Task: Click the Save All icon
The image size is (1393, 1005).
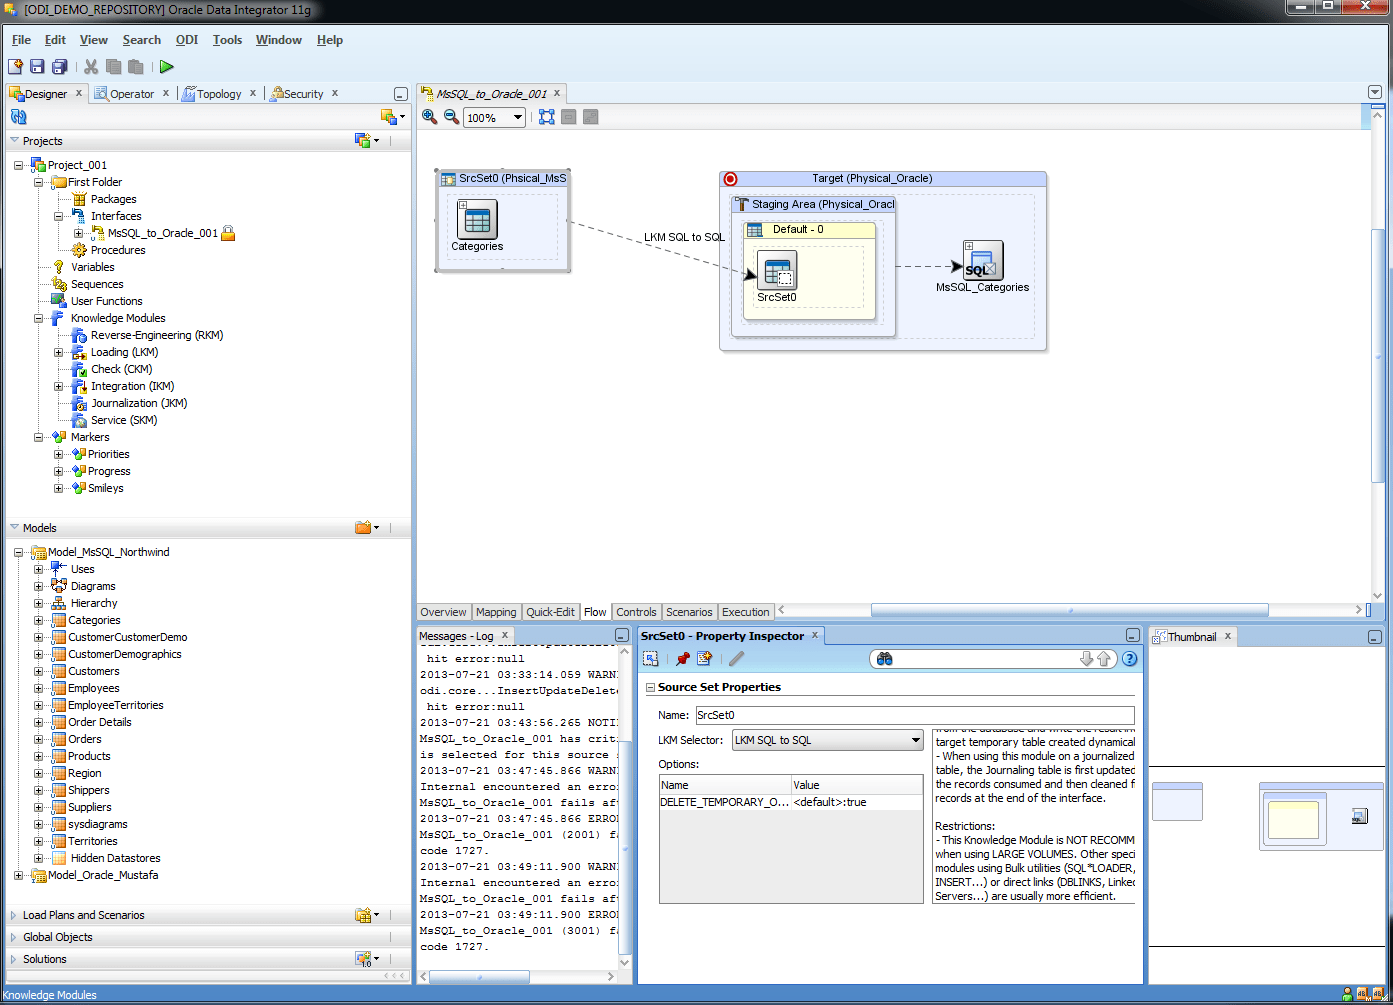Action: 59,66
